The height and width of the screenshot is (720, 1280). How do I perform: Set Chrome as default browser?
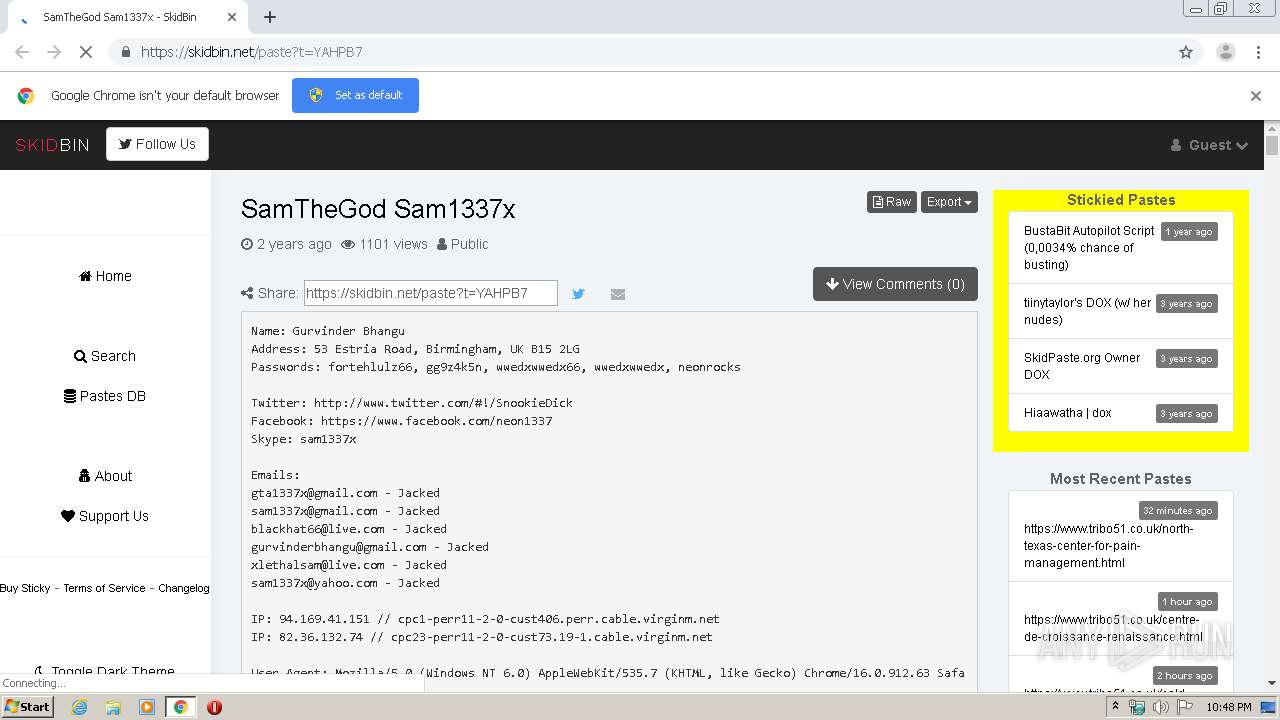[355, 95]
